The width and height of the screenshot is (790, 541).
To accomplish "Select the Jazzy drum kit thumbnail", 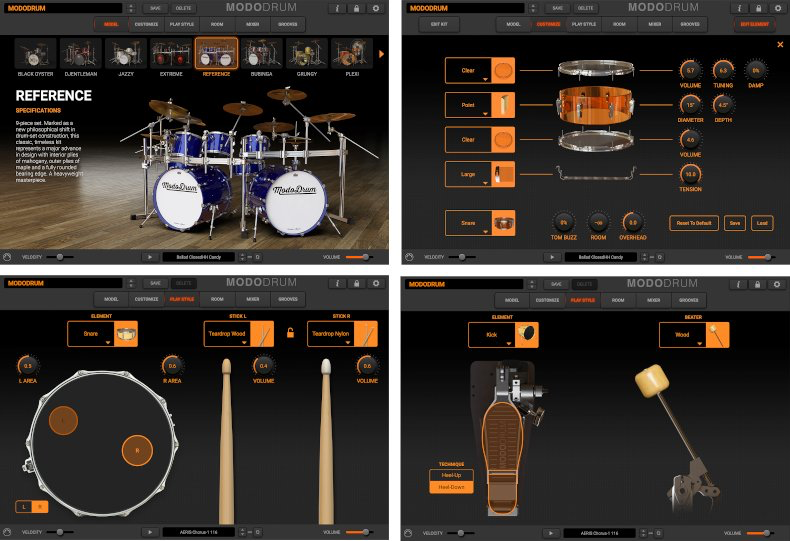I will pos(126,55).
